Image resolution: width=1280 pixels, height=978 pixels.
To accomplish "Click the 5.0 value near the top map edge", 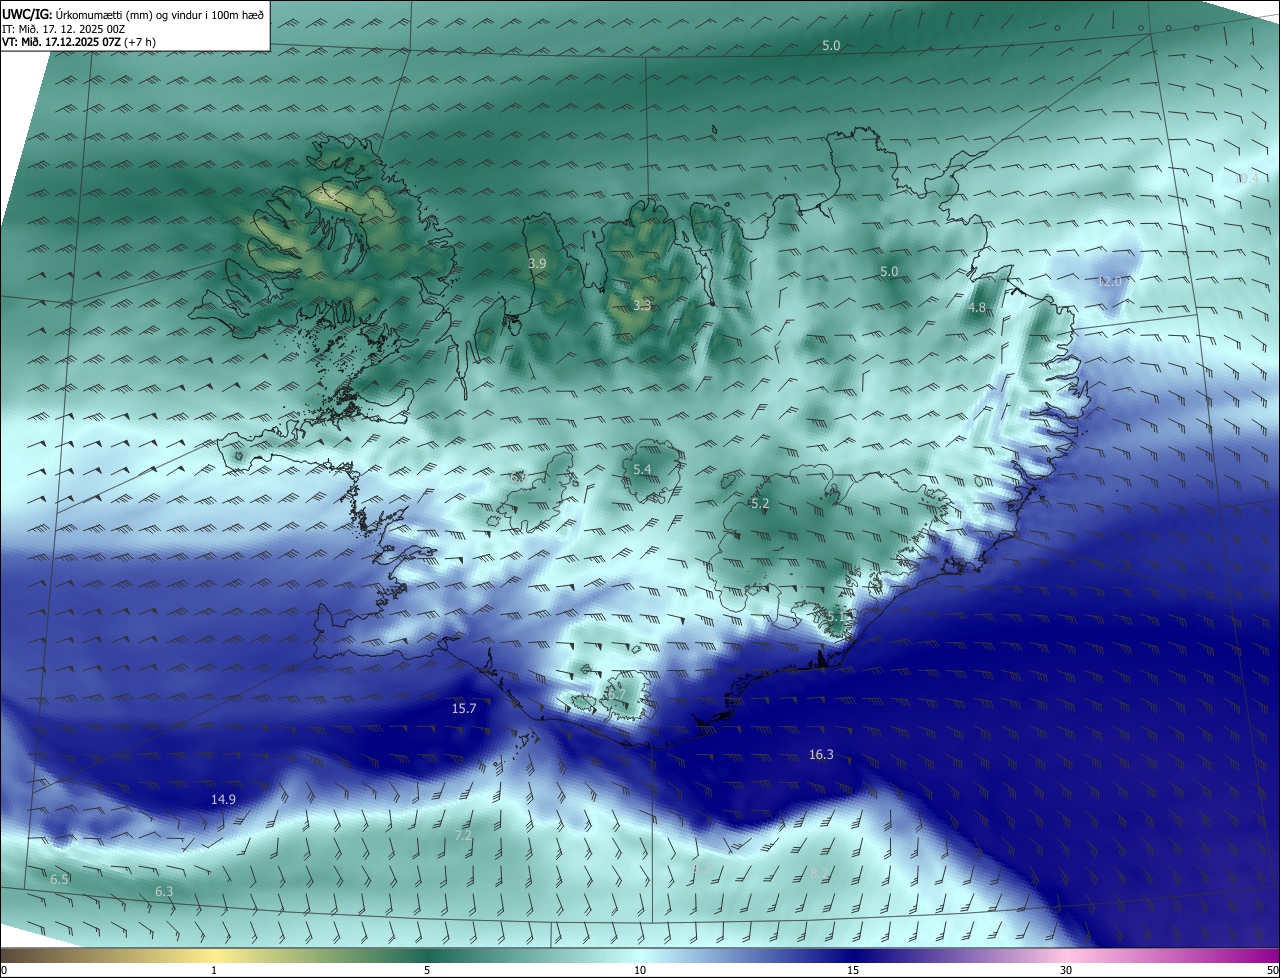I will click(x=831, y=46).
